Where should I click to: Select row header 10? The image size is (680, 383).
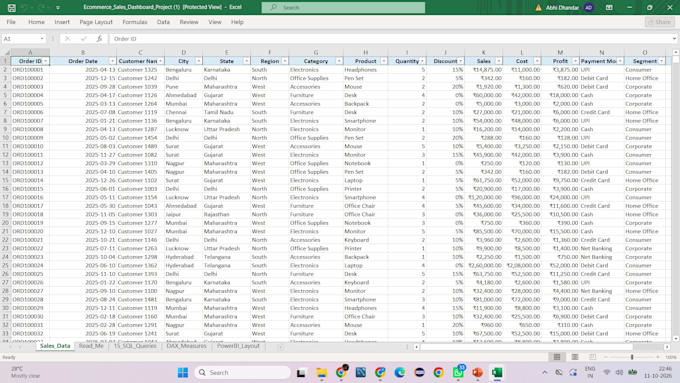(x=5, y=137)
